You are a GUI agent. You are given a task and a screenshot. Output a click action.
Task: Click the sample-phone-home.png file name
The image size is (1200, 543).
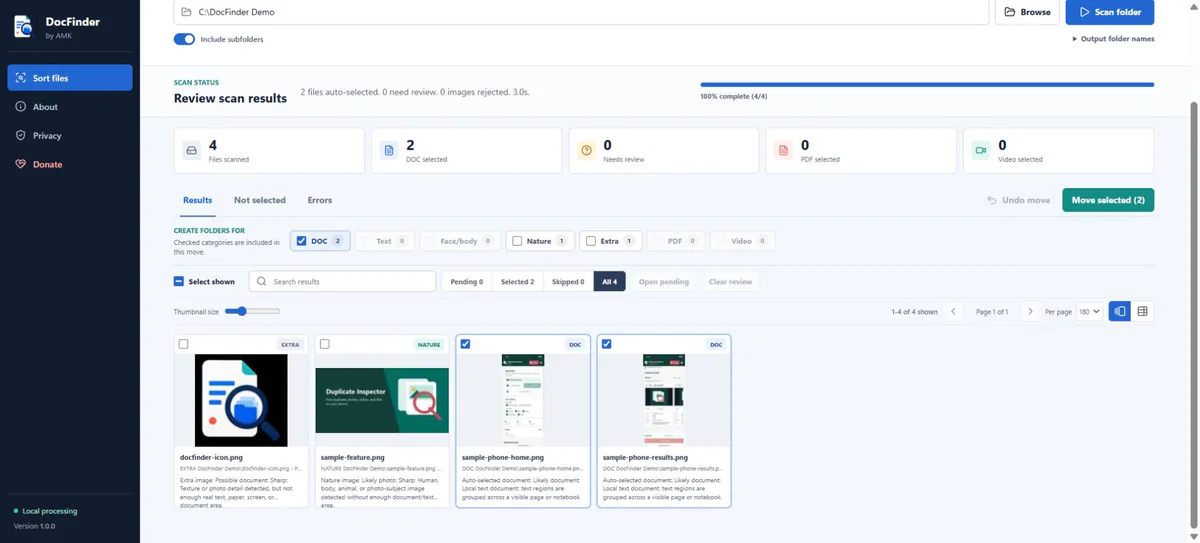[x=503, y=457]
